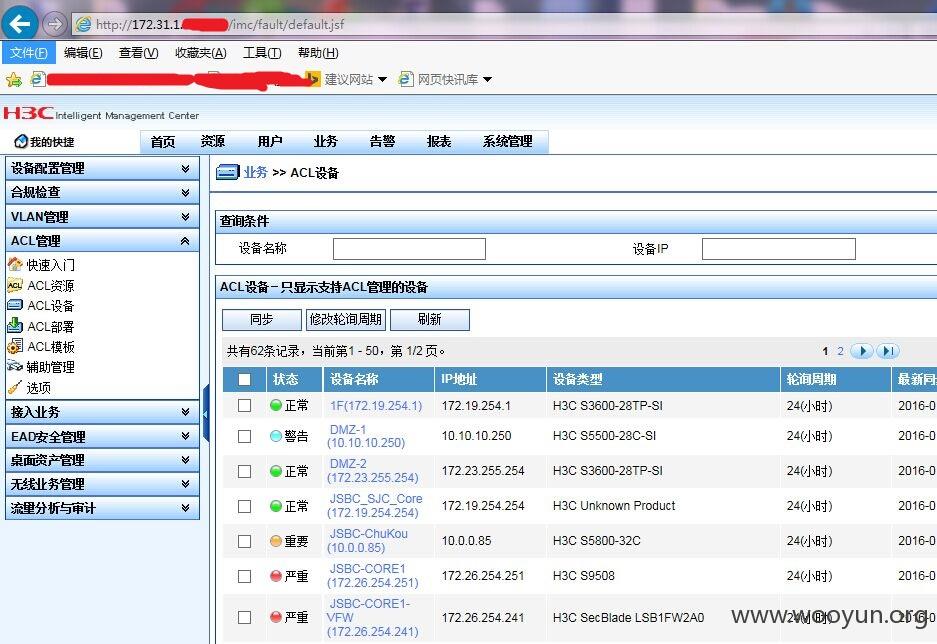Open the 工具(T) menu
This screenshot has width=937, height=644.
pyautogui.click(x=262, y=53)
